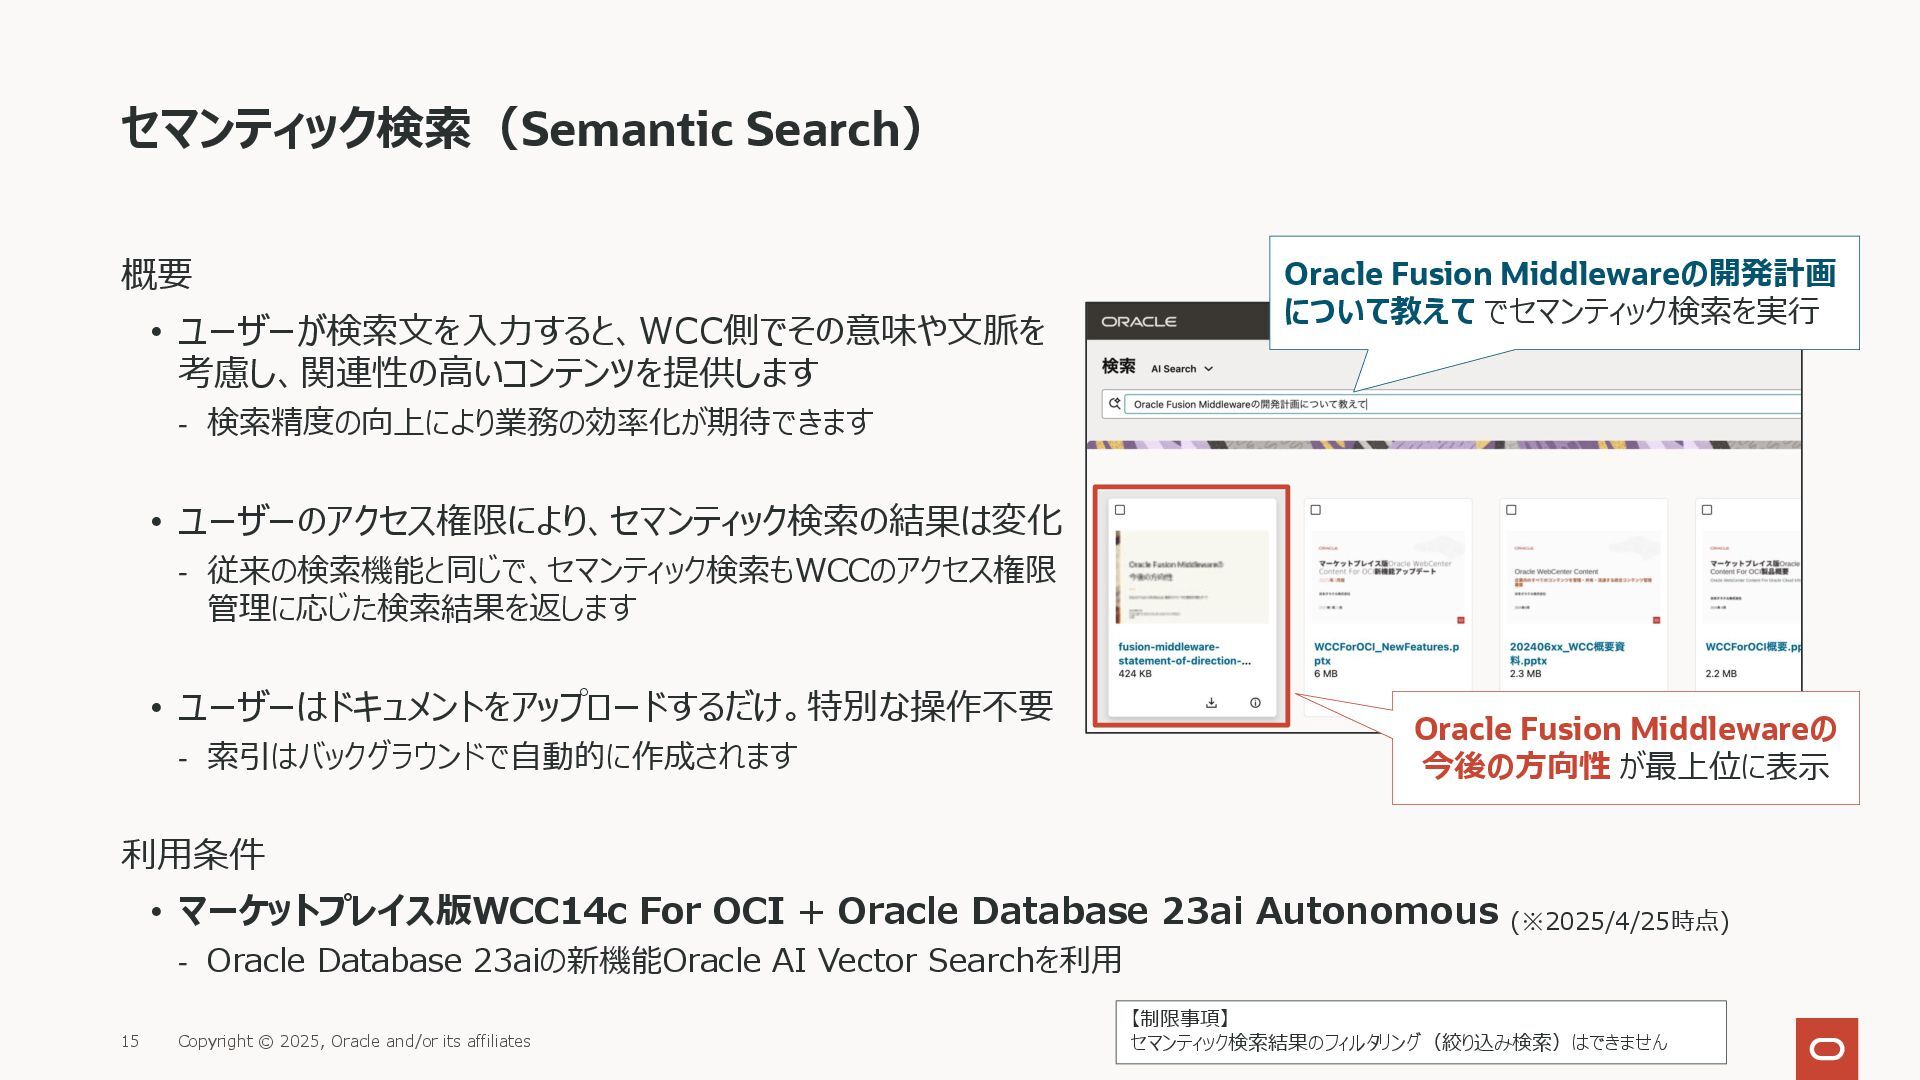Click the 索引はバックグラウンドで自動的に作成されます line
Image resolution: width=1920 pixels, height=1080 pixels.
(x=502, y=755)
